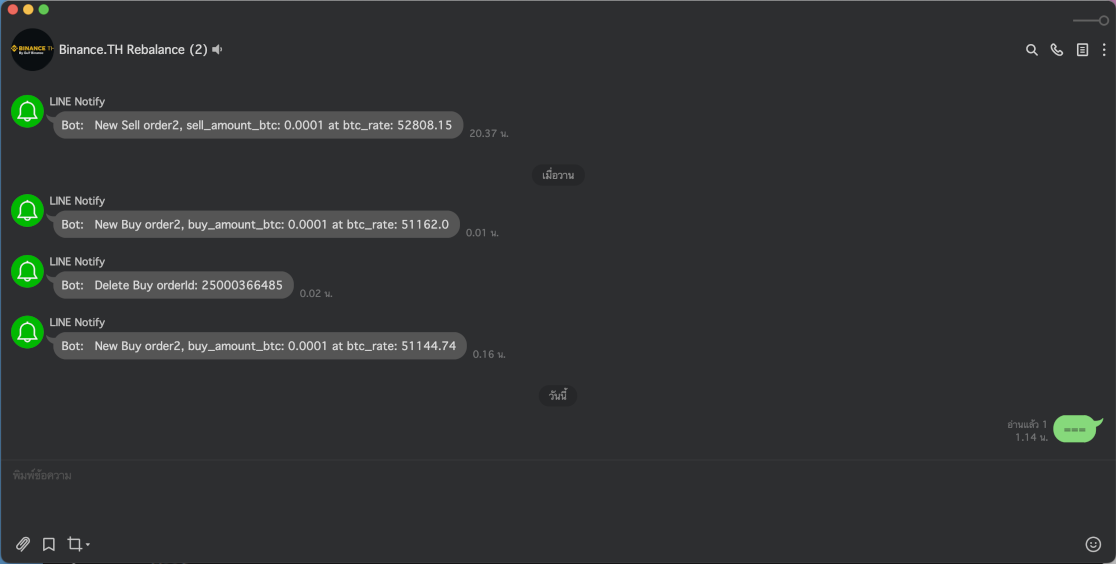Open chat search with magnifier icon
Screen dimensions: 1116x564
pos(1031,50)
